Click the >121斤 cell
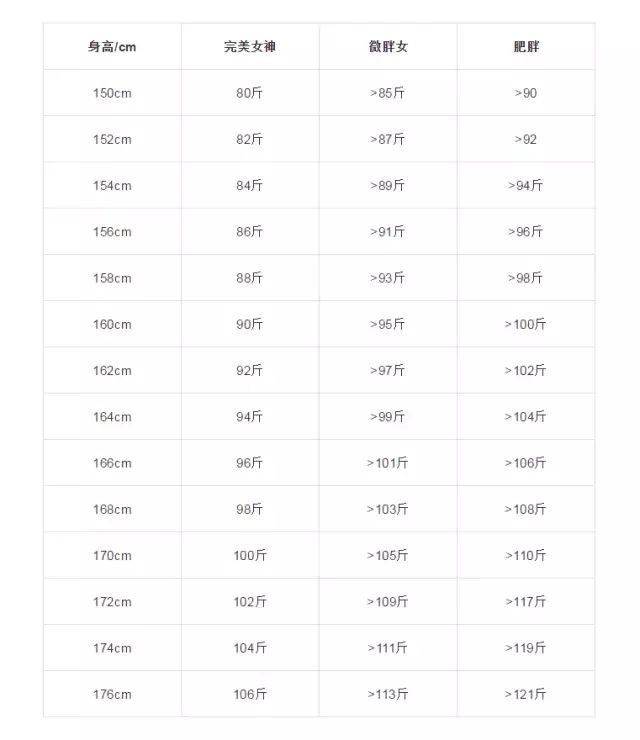This screenshot has height=740, width=640. click(x=525, y=694)
